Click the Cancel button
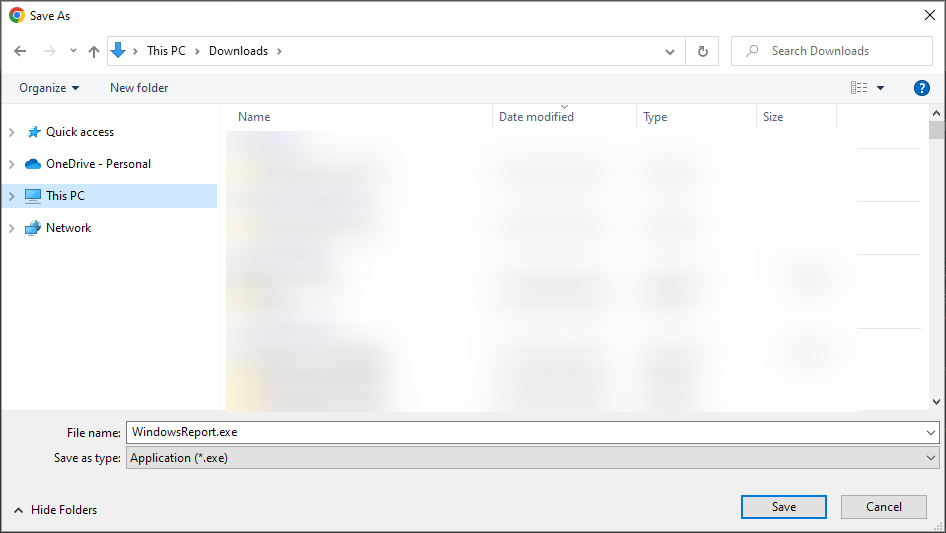Screen dimensions: 946x533 (884, 507)
